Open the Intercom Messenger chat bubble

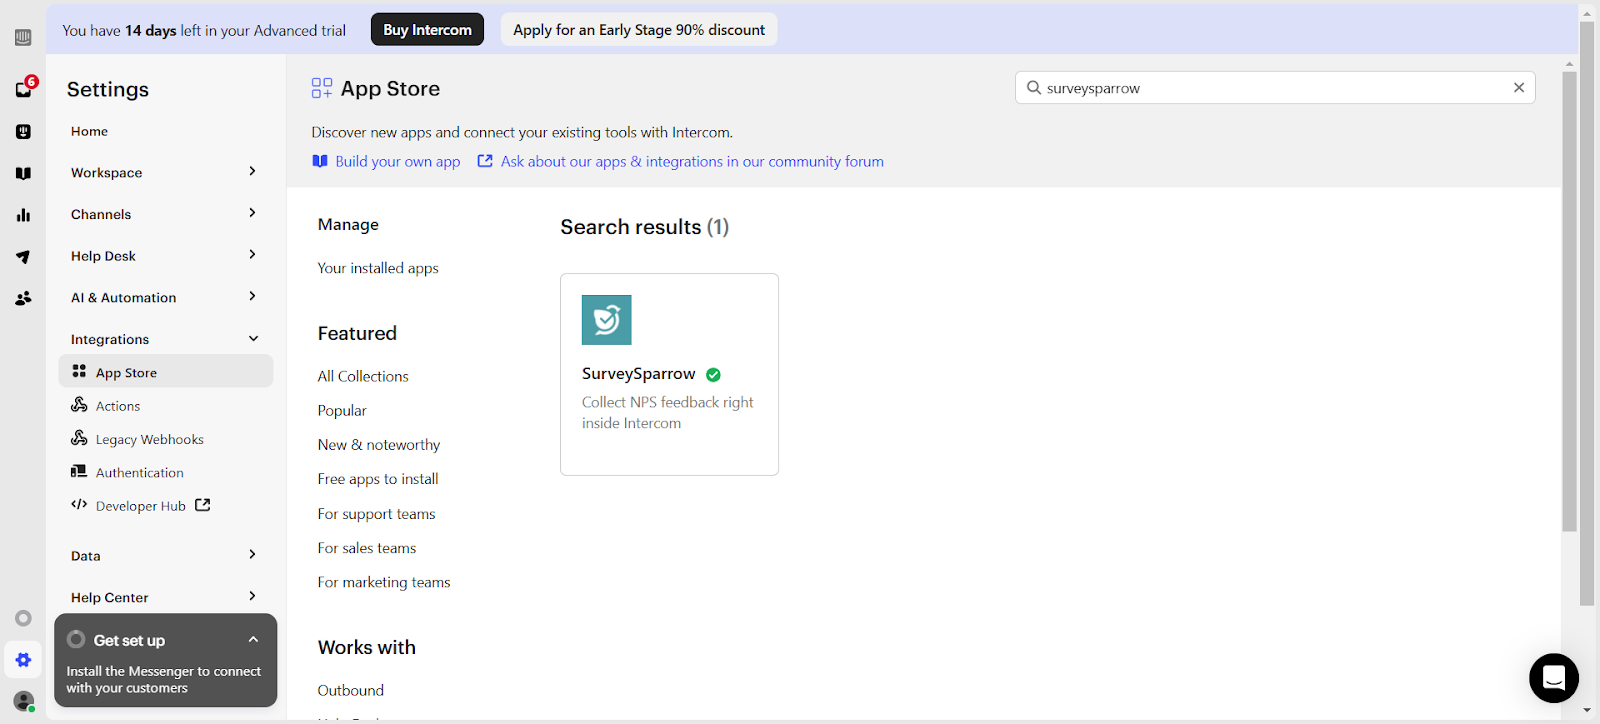click(1553, 678)
